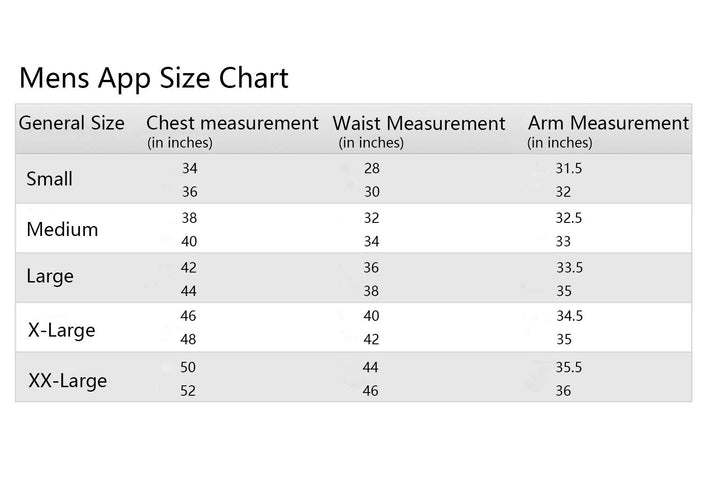The width and height of the screenshot is (720, 481).
Task: Click chest value 34 in Small row
Action: [190, 168]
